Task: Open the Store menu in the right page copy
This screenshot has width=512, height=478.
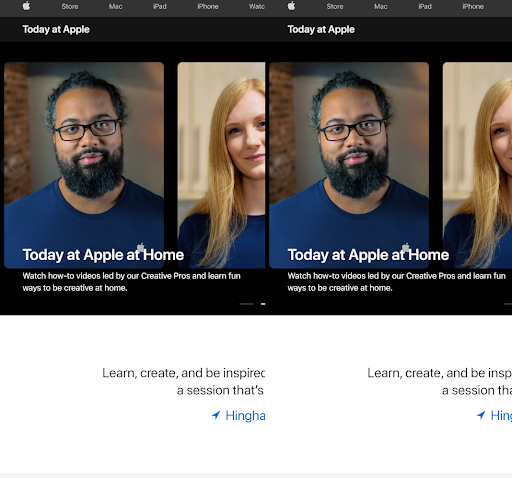Action: (335, 6)
